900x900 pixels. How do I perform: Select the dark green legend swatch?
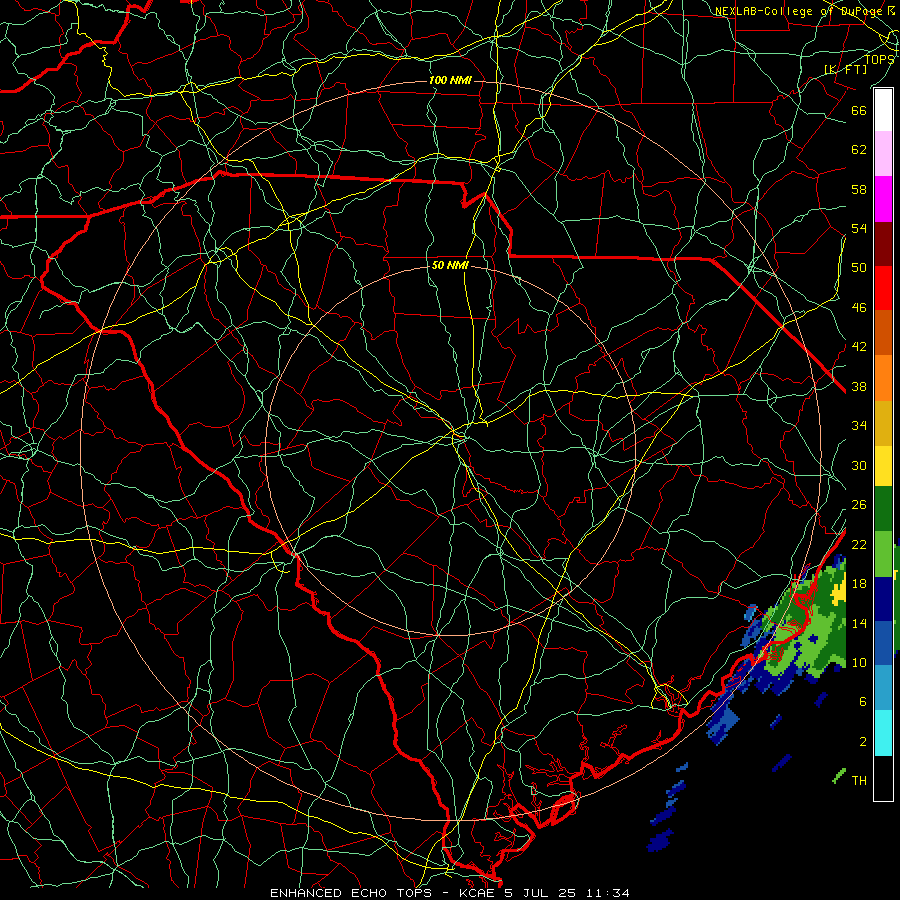(883, 509)
